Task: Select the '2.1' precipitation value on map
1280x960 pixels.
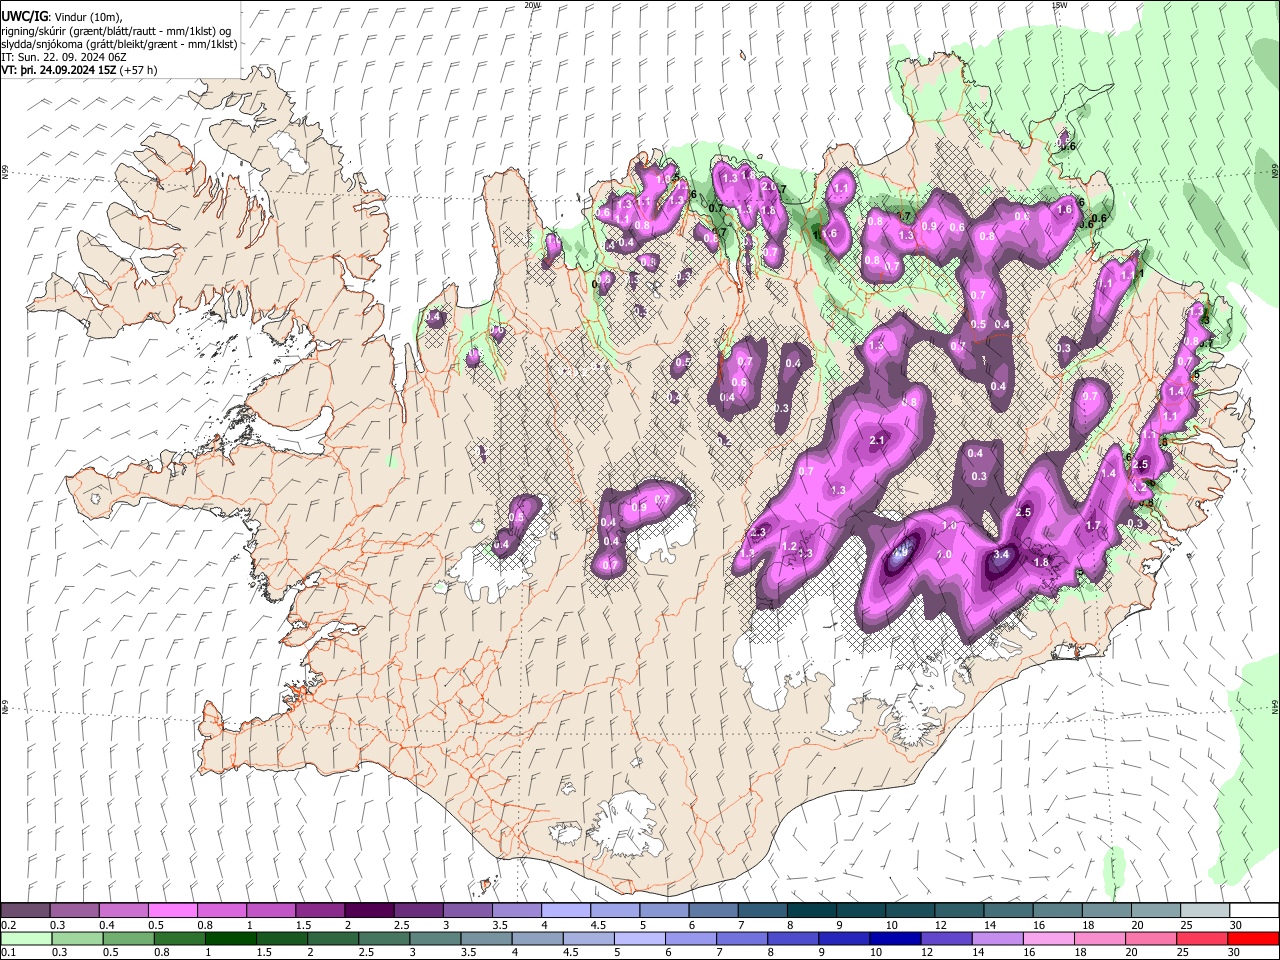Action: click(879, 440)
